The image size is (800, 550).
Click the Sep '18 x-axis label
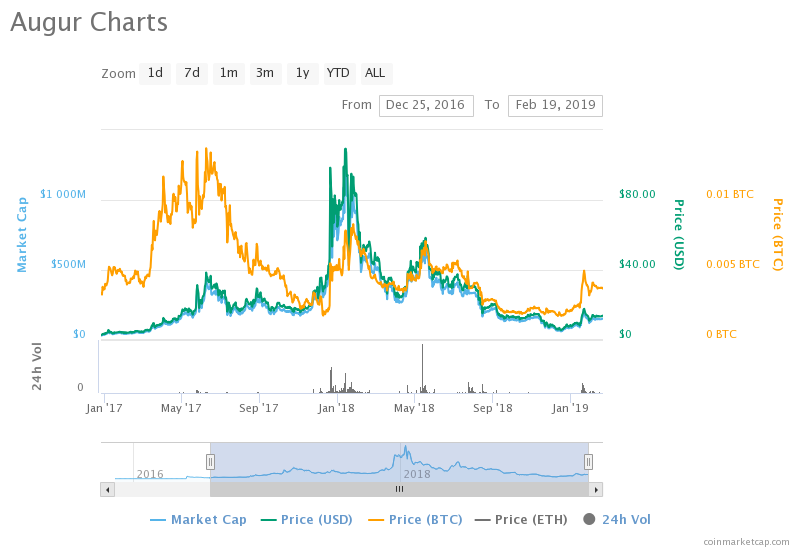[492, 408]
